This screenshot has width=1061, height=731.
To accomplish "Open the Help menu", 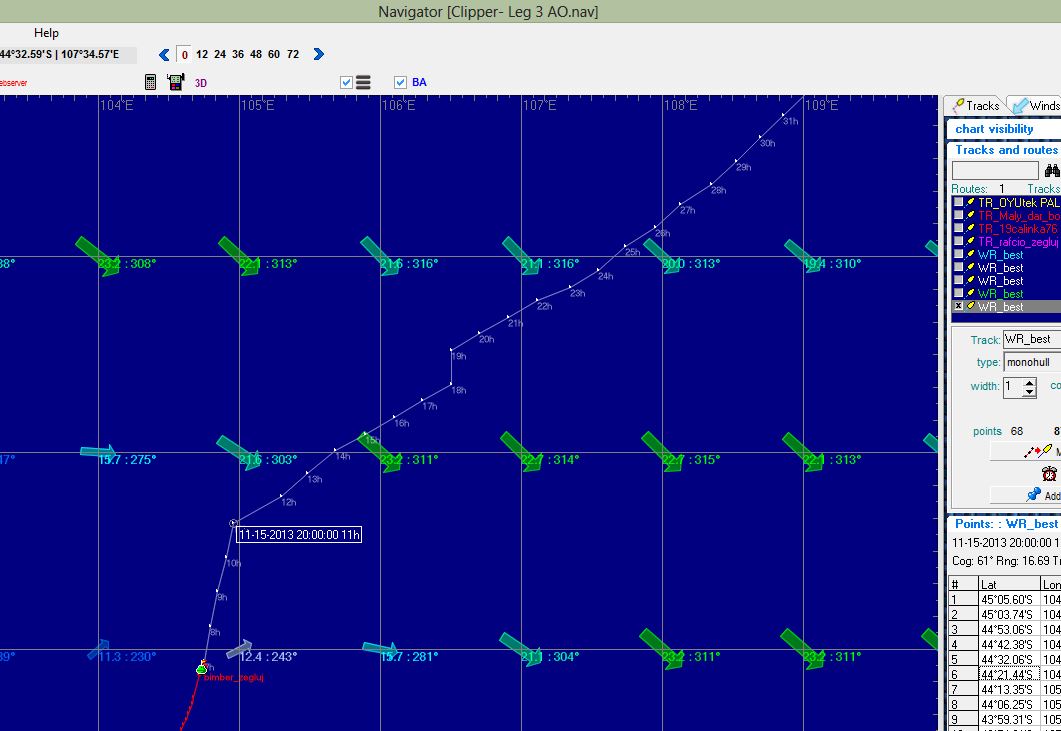I will coord(46,32).
